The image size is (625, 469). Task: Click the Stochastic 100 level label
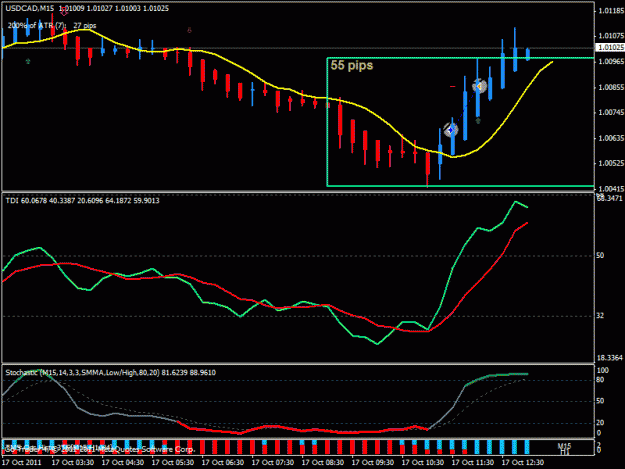(x=603, y=370)
